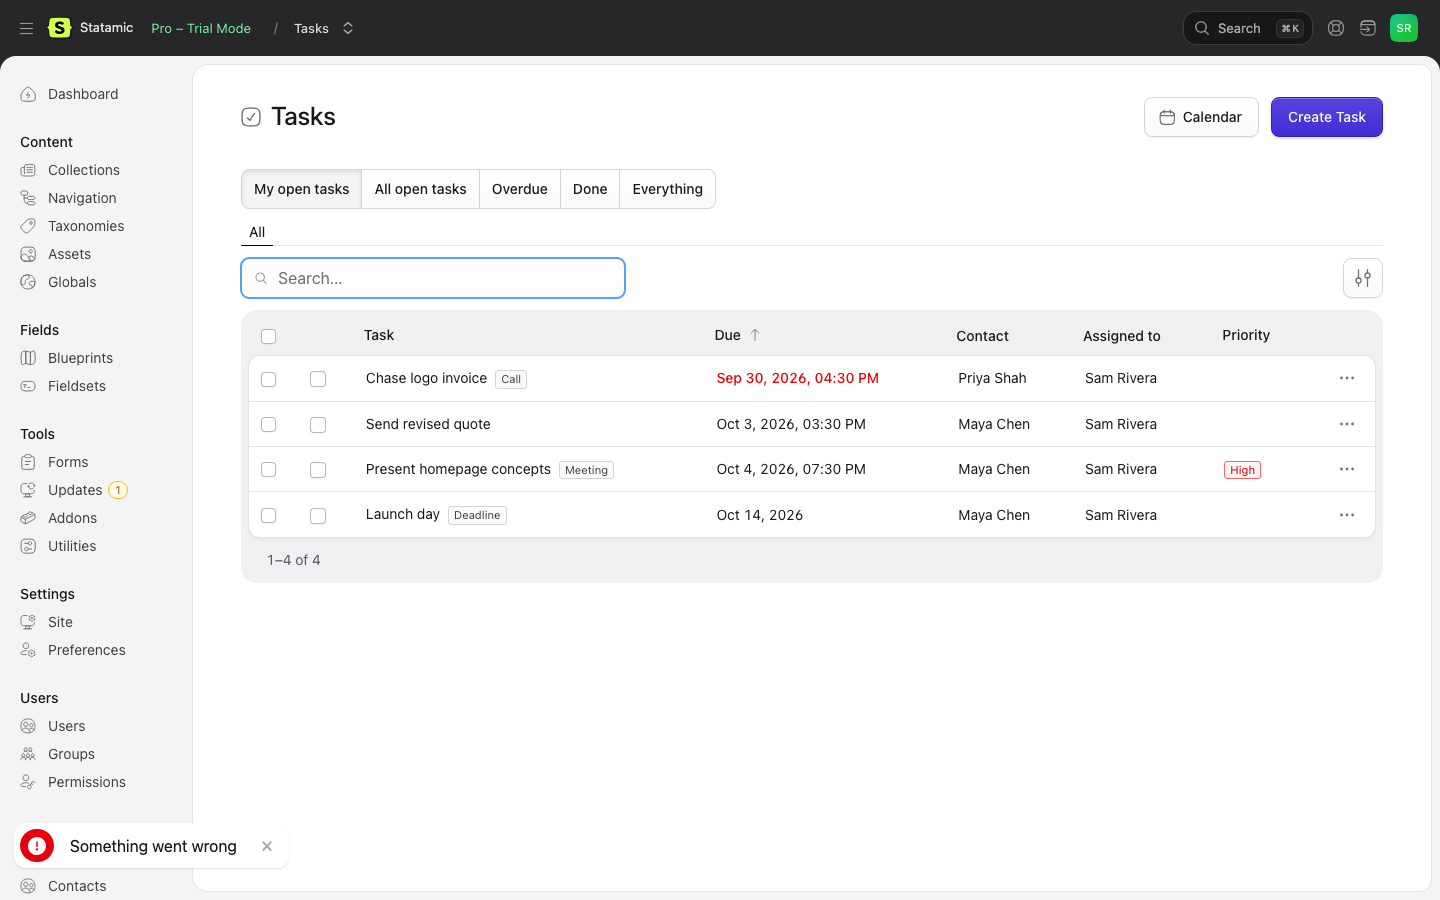Screen dimensions: 1440x900
Task: Expand the Tasks breadcrumb switcher chevron
Action: (x=348, y=28)
